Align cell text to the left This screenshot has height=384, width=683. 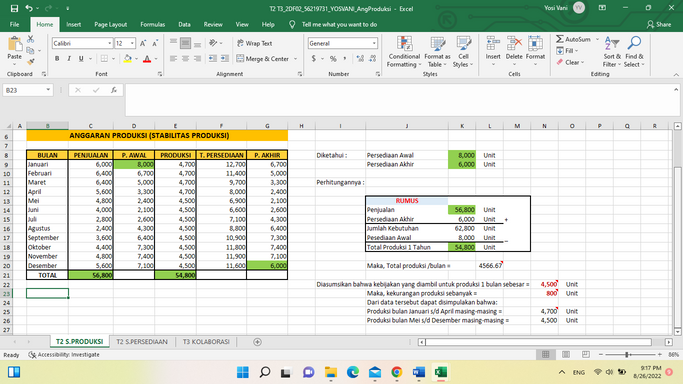[x=173, y=58]
